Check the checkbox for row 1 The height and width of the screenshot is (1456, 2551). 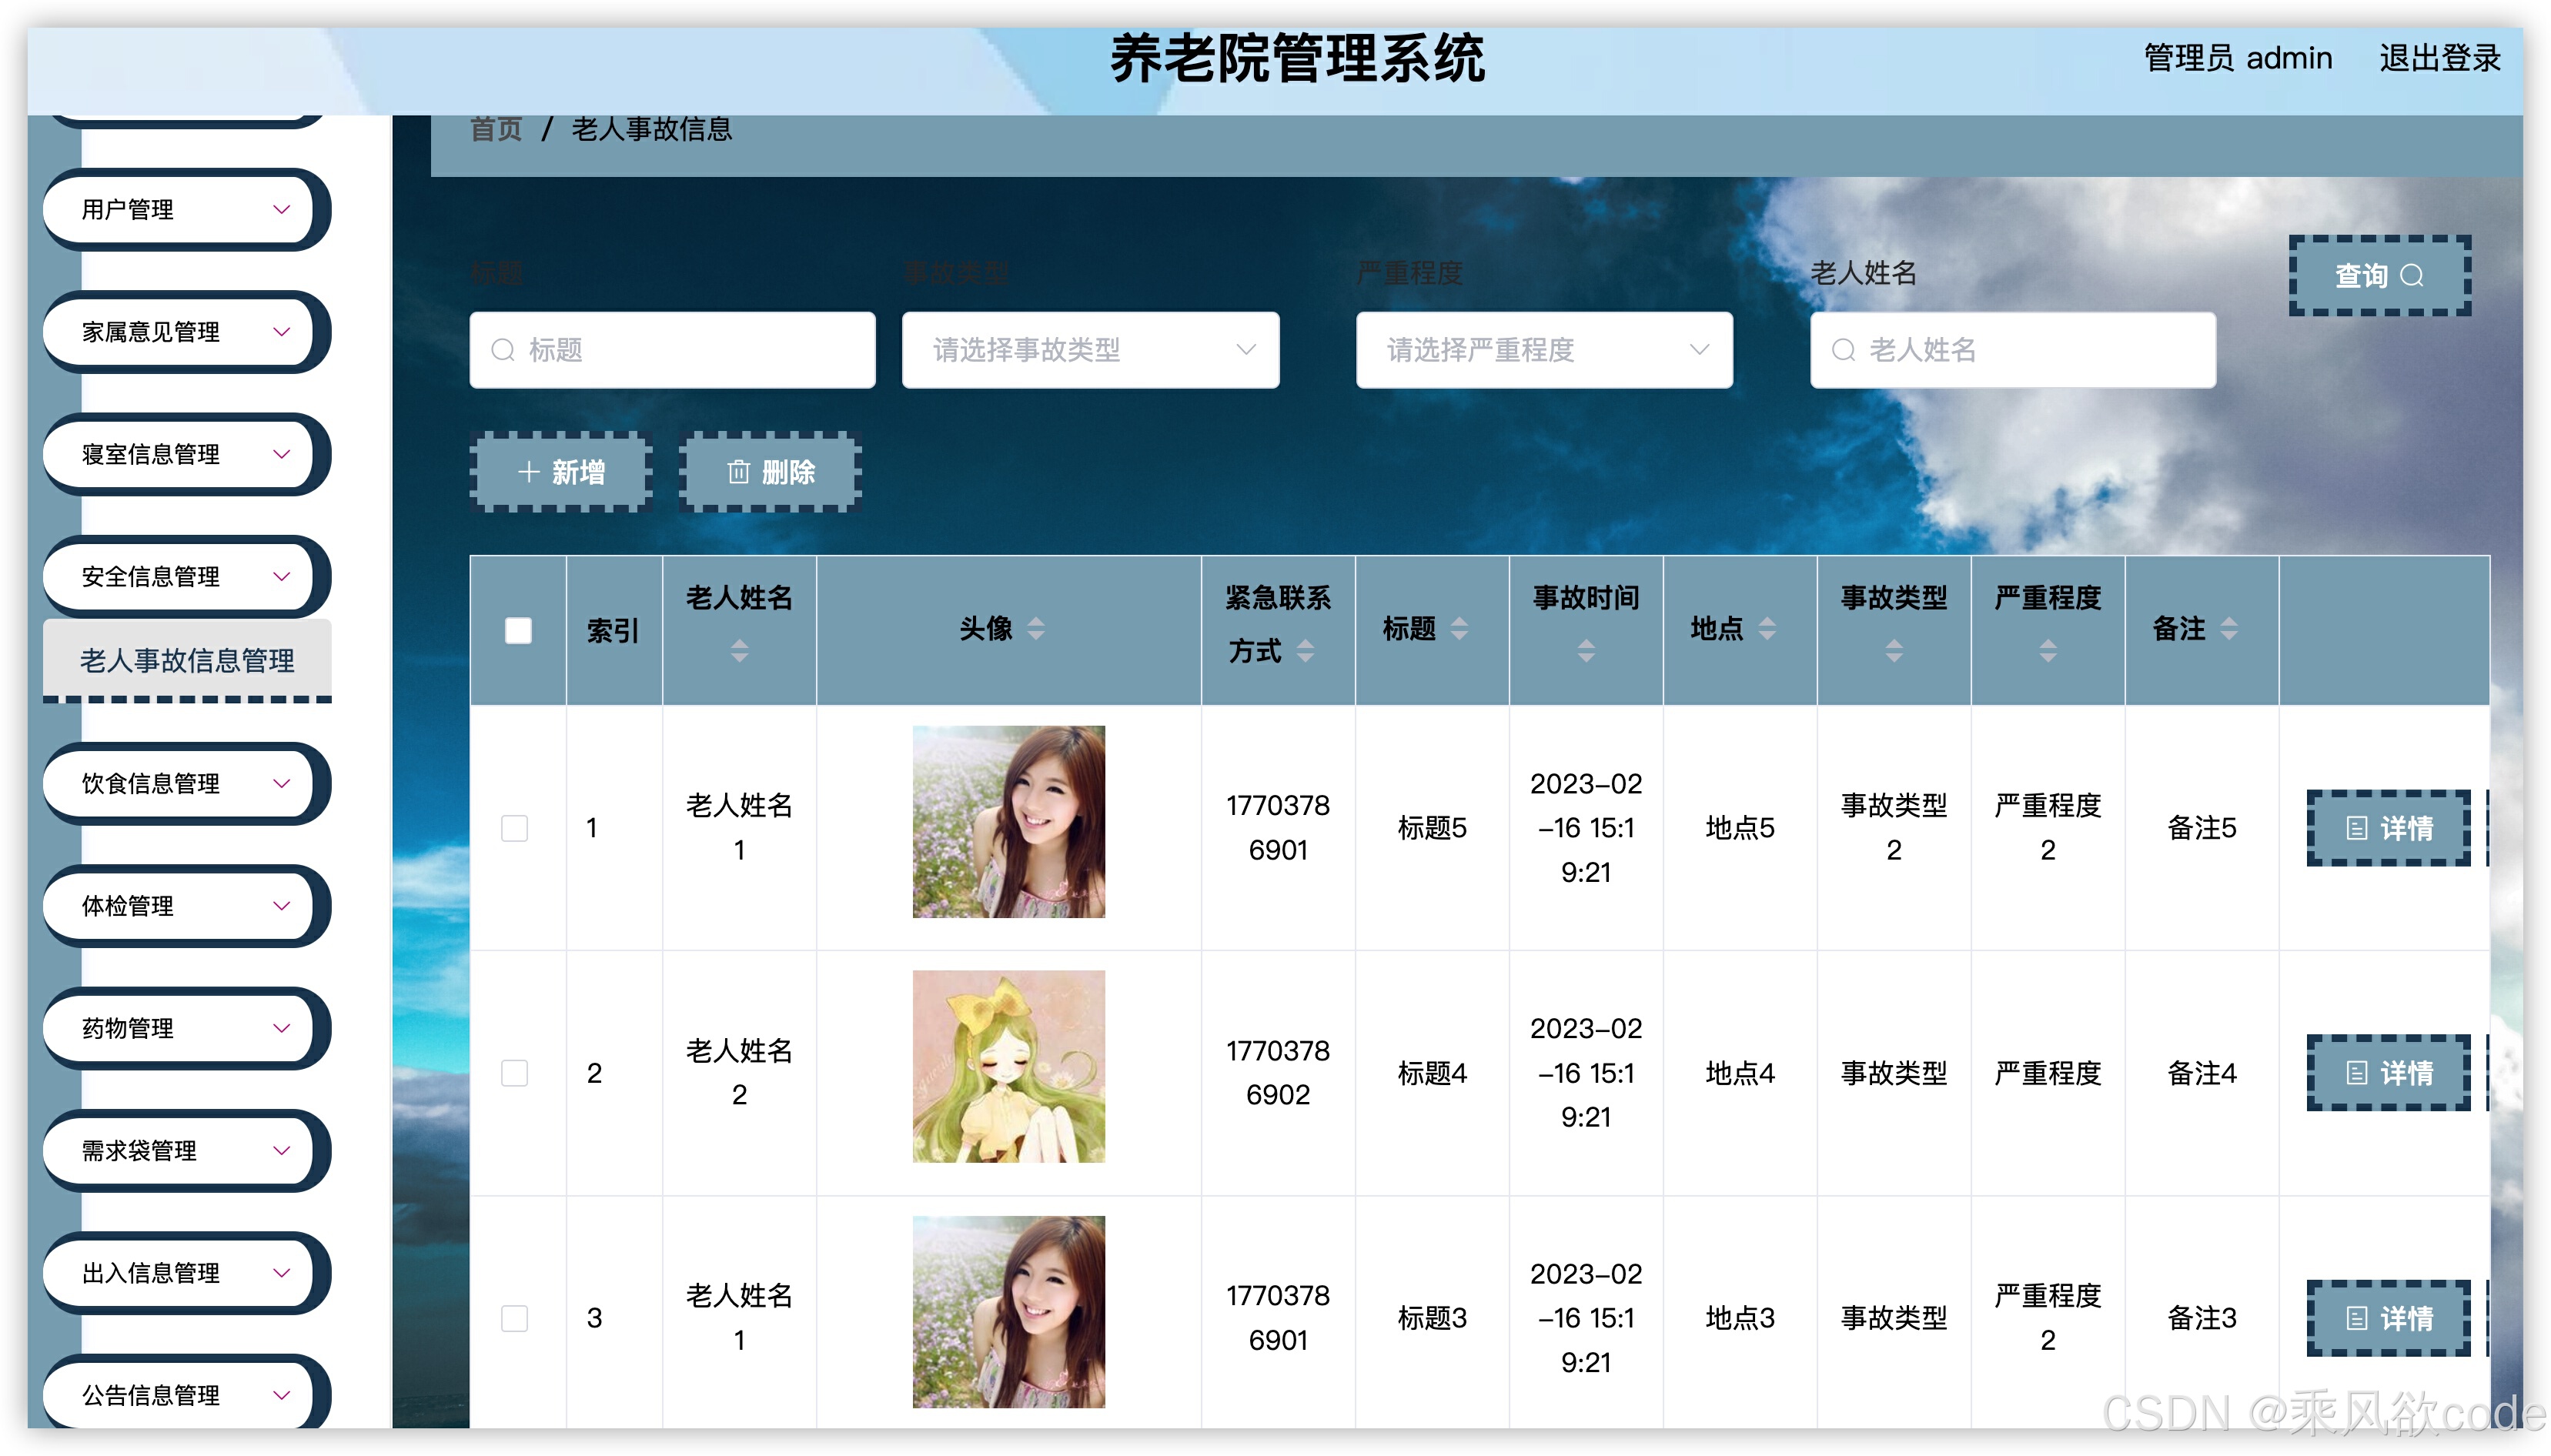point(514,828)
